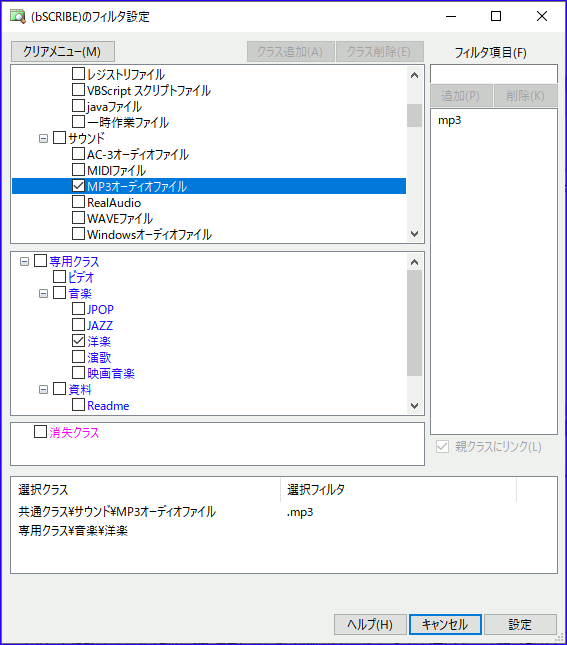The image size is (567, 645).
Task: Check the 音楽 checkbox
Action: tap(59, 293)
